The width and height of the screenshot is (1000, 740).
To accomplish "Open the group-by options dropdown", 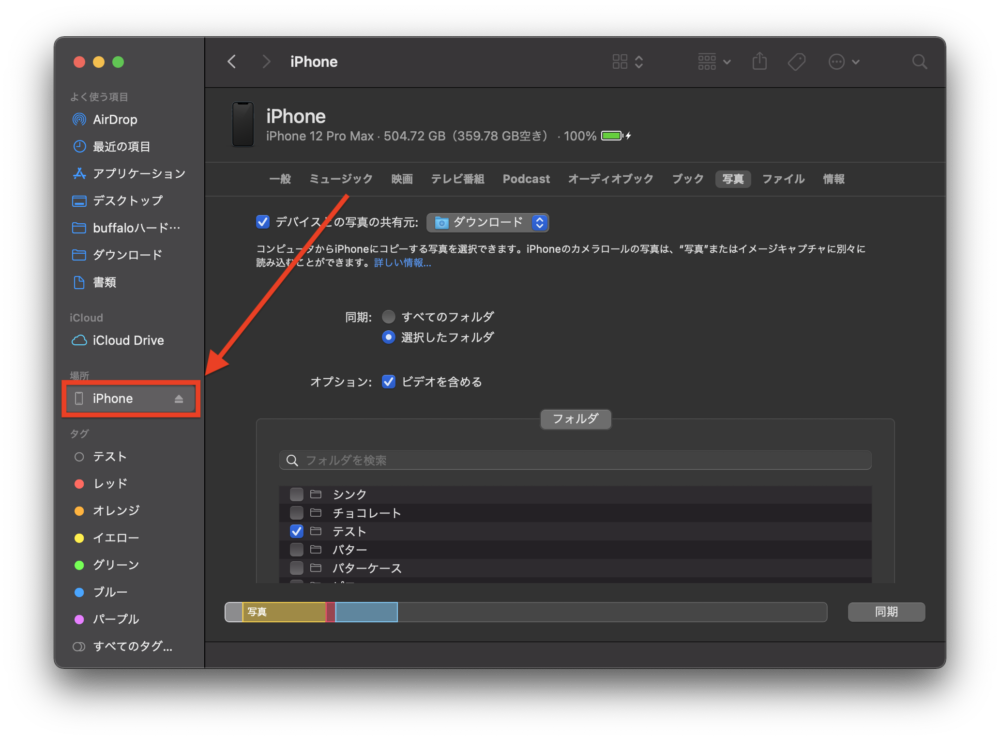I will pos(714,62).
